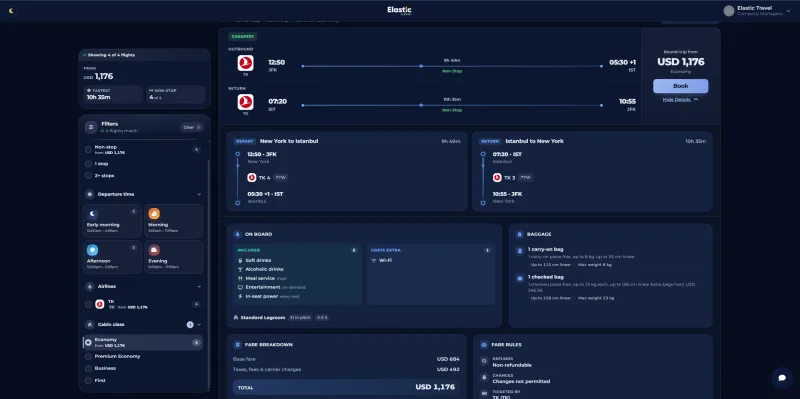Screen dimensions: 800x399
Task: Click the Book button
Action: point(680,86)
